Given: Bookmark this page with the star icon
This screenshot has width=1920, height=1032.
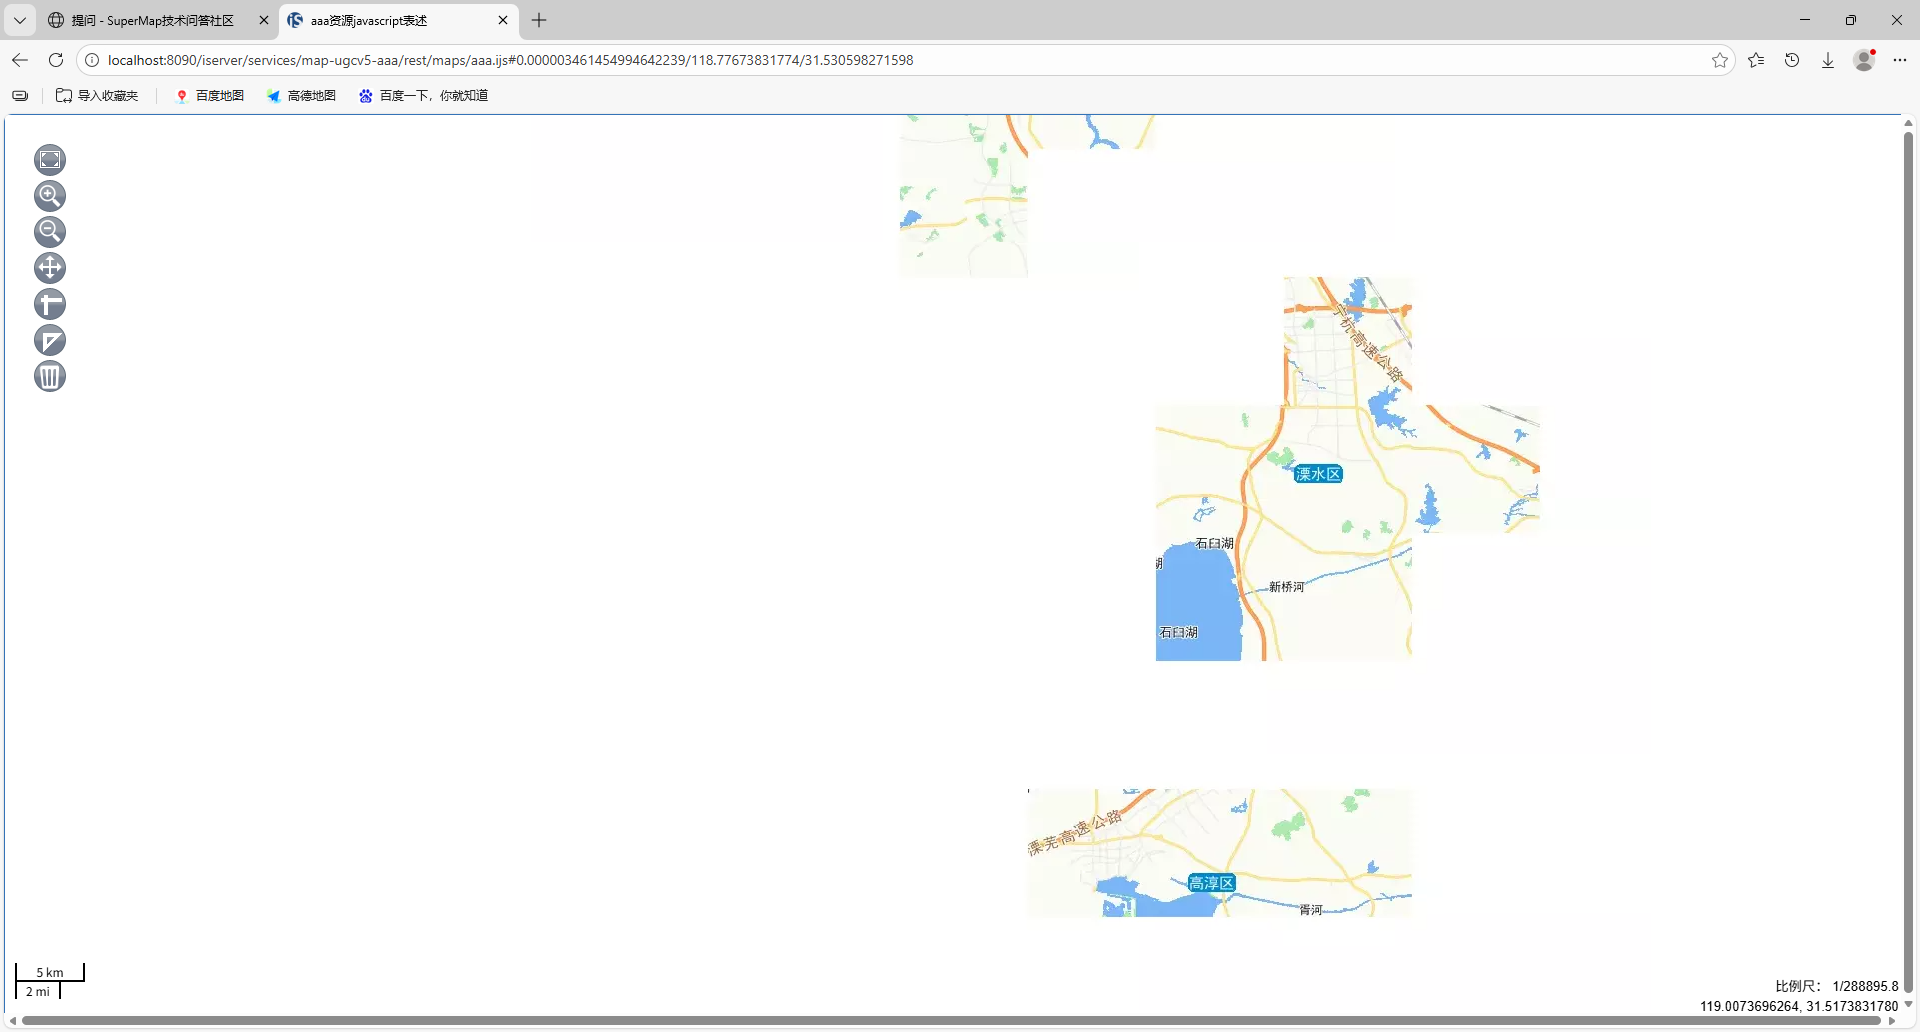Looking at the screenshot, I should (1720, 60).
